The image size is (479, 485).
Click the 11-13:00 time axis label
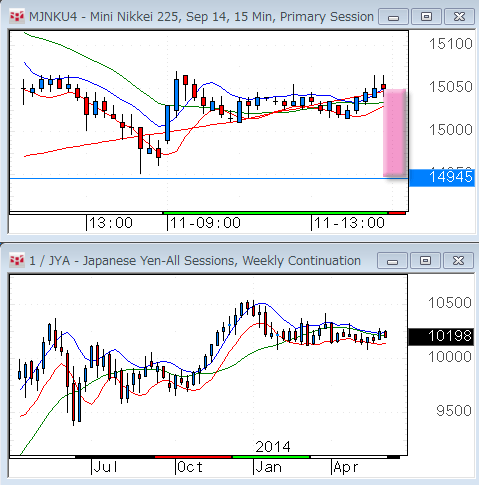coord(349,223)
